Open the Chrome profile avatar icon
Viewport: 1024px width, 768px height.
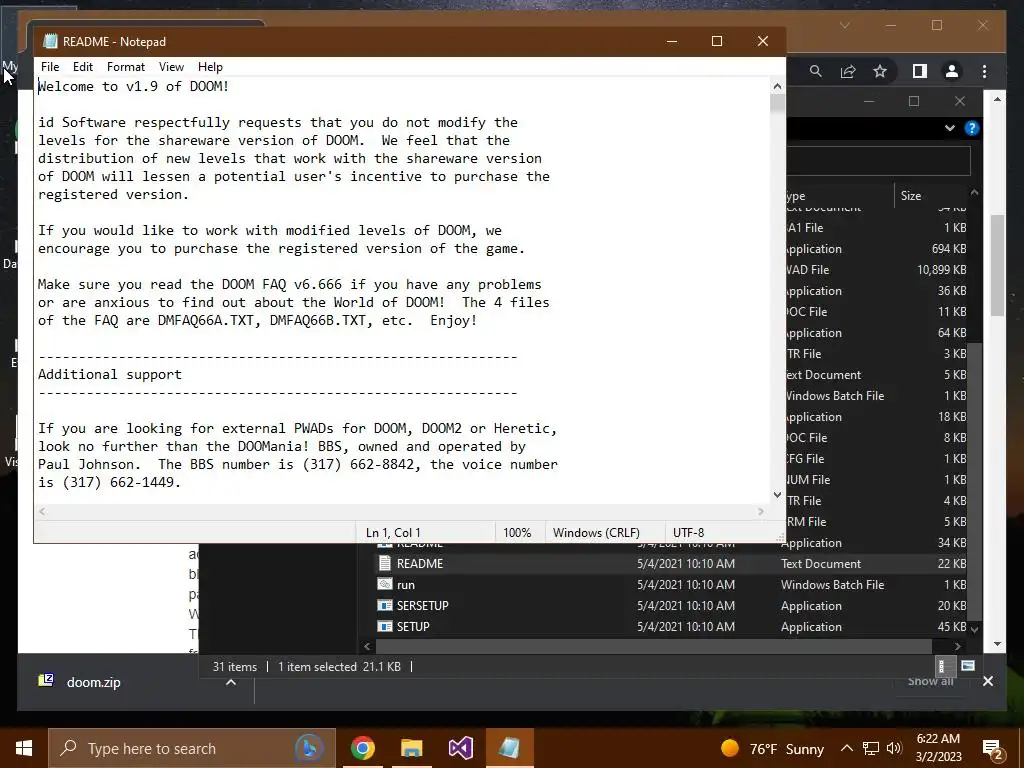pyautogui.click(x=952, y=71)
